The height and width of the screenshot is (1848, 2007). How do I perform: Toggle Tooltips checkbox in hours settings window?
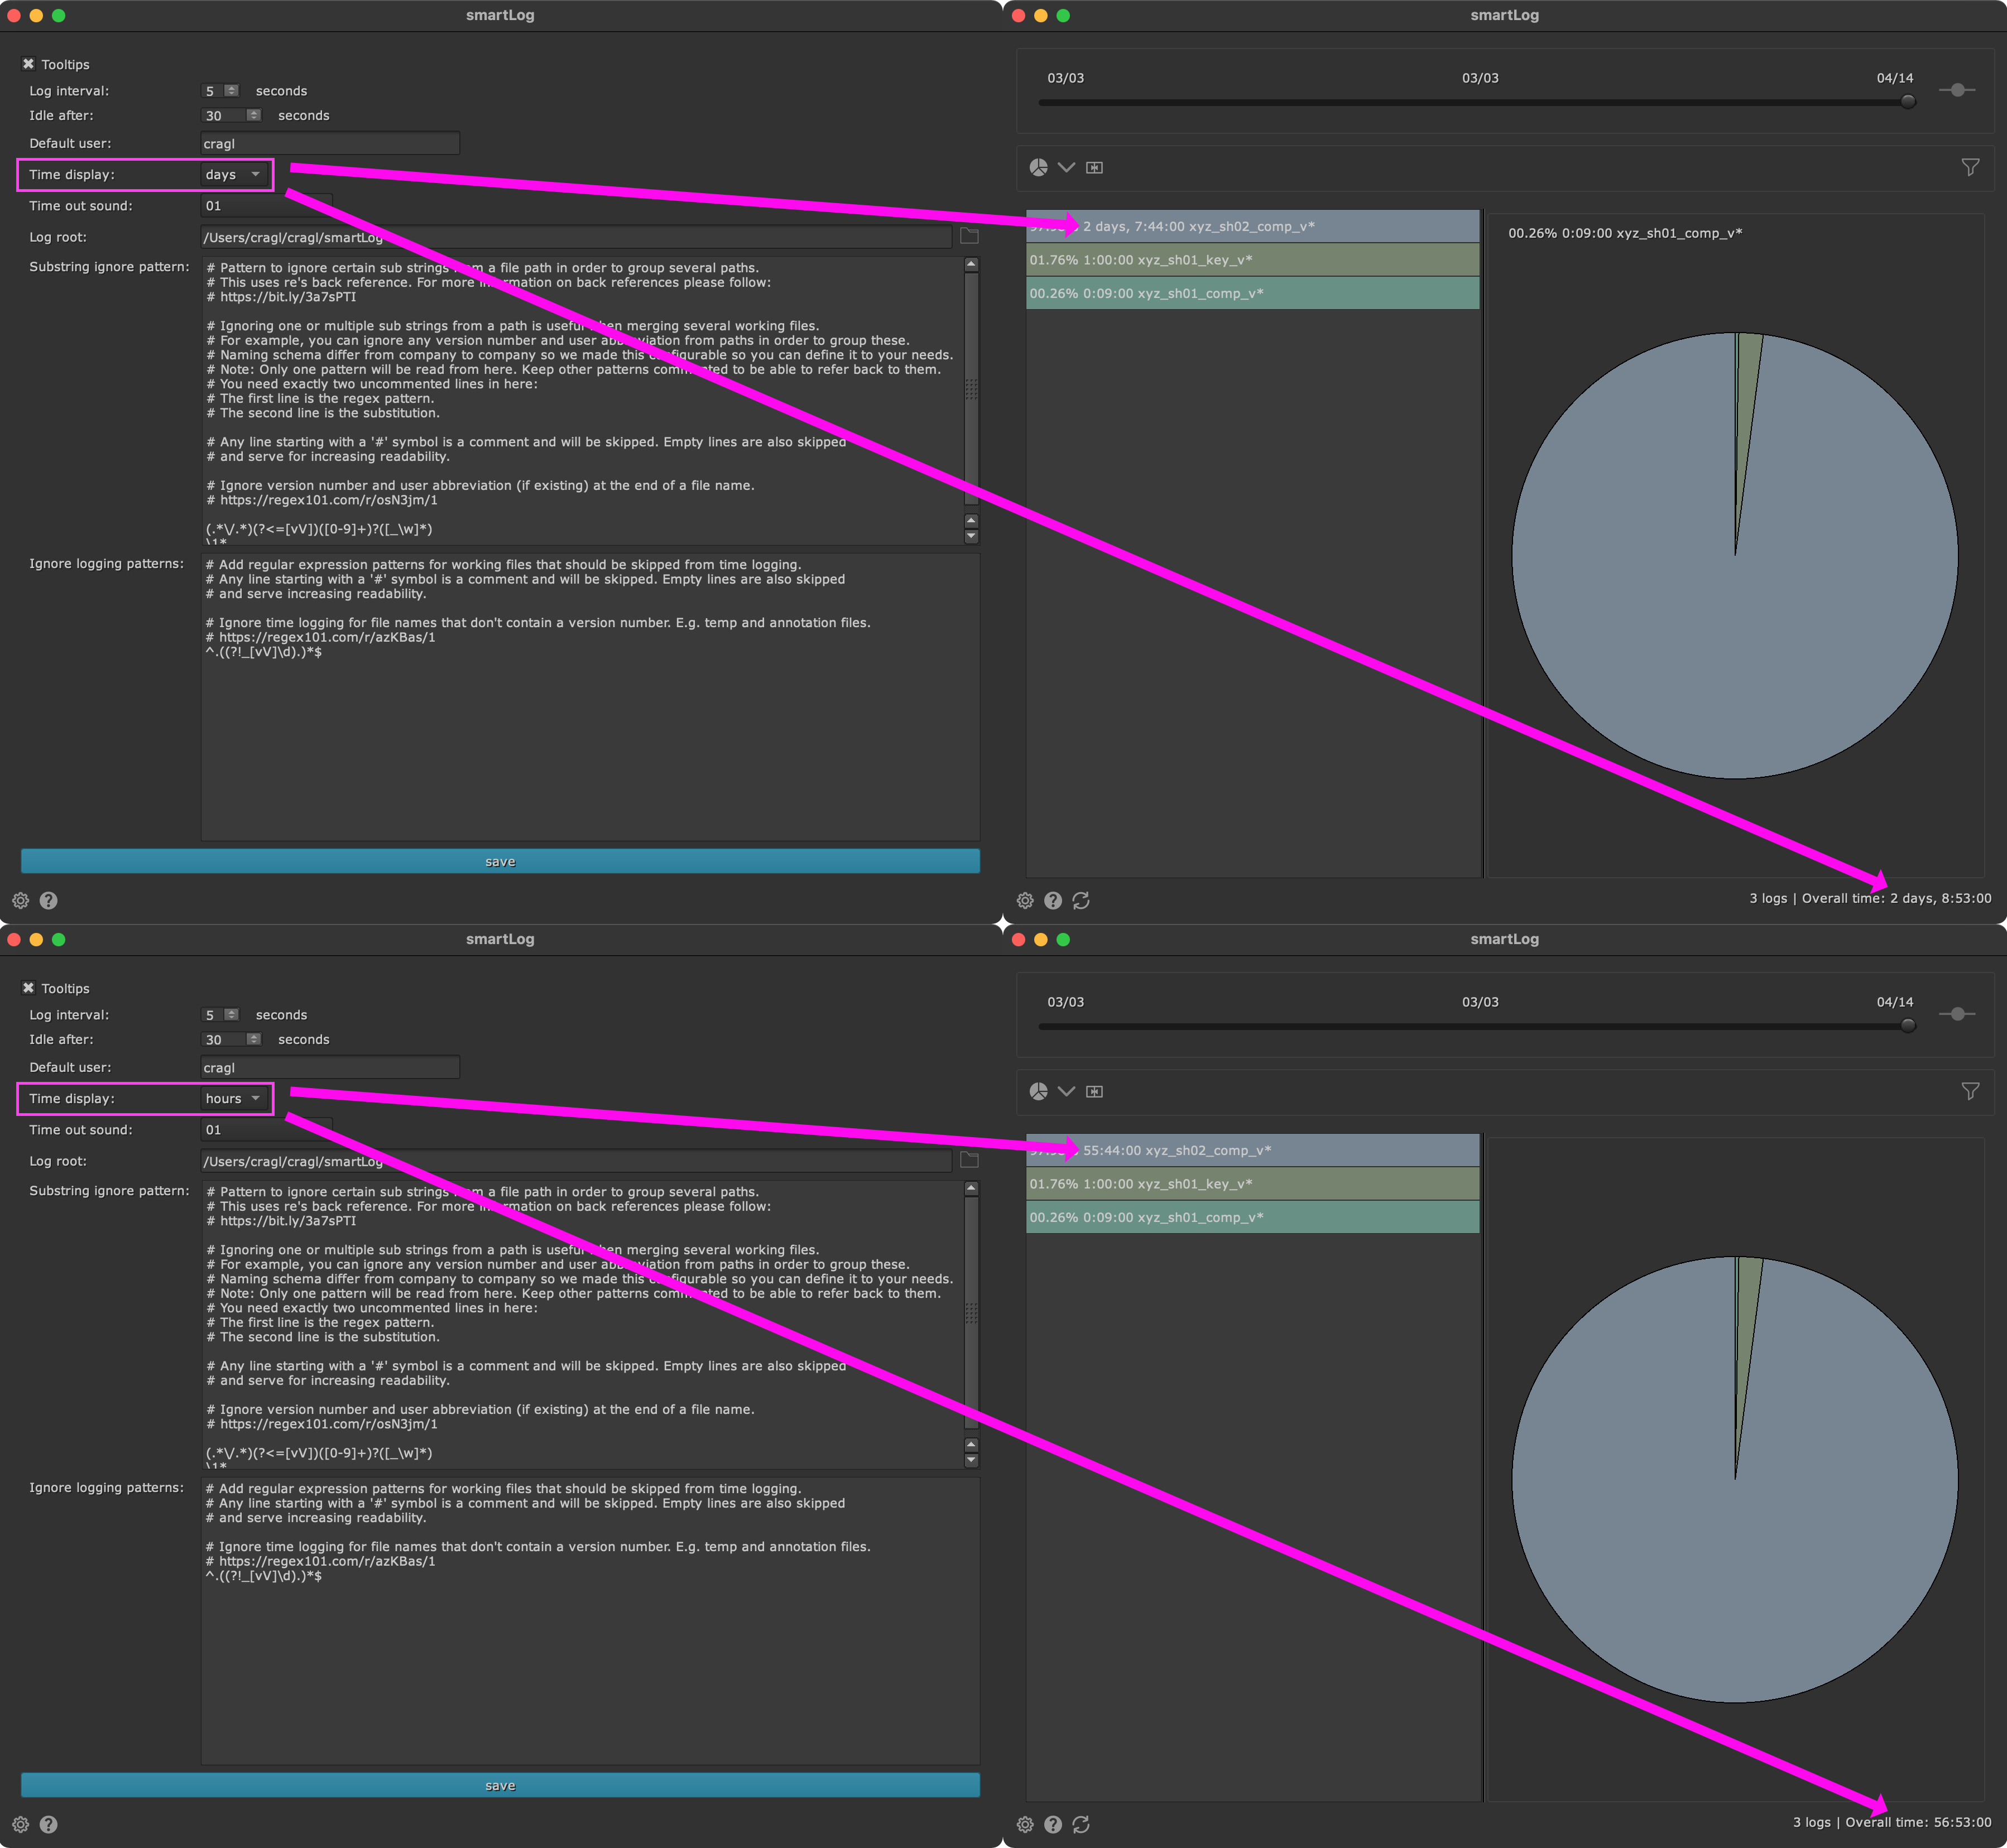[28, 988]
